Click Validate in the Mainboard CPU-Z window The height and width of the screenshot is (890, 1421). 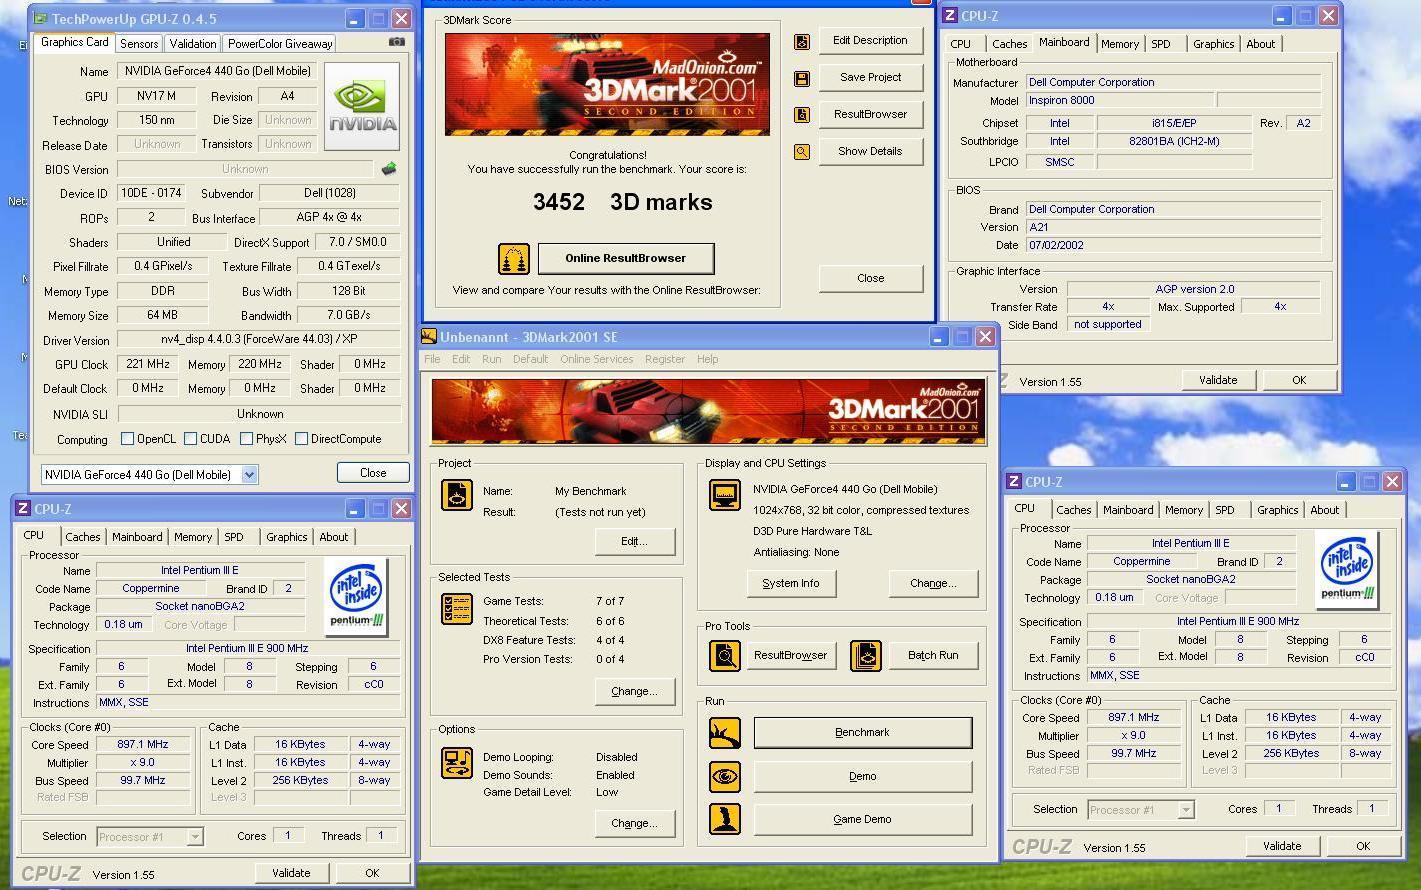pos(1218,380)
